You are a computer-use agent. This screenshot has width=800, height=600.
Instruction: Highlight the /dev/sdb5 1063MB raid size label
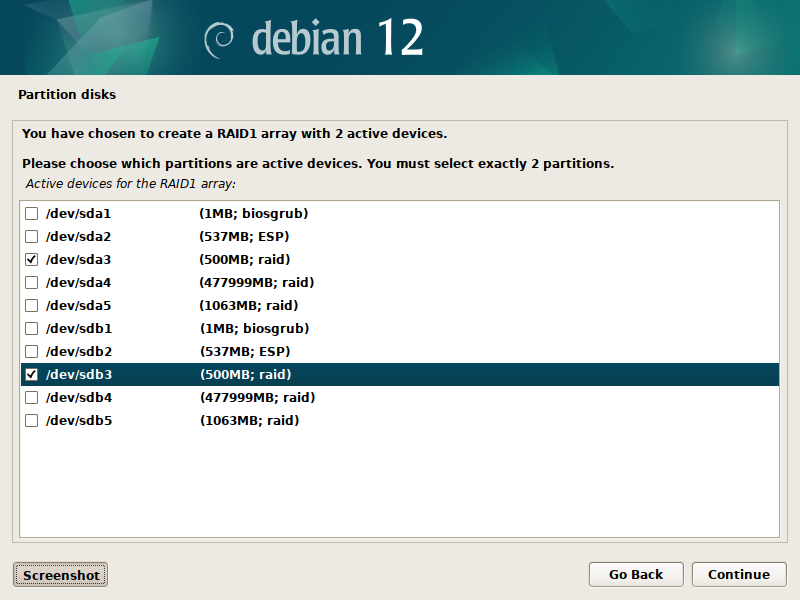pos(249,421)
